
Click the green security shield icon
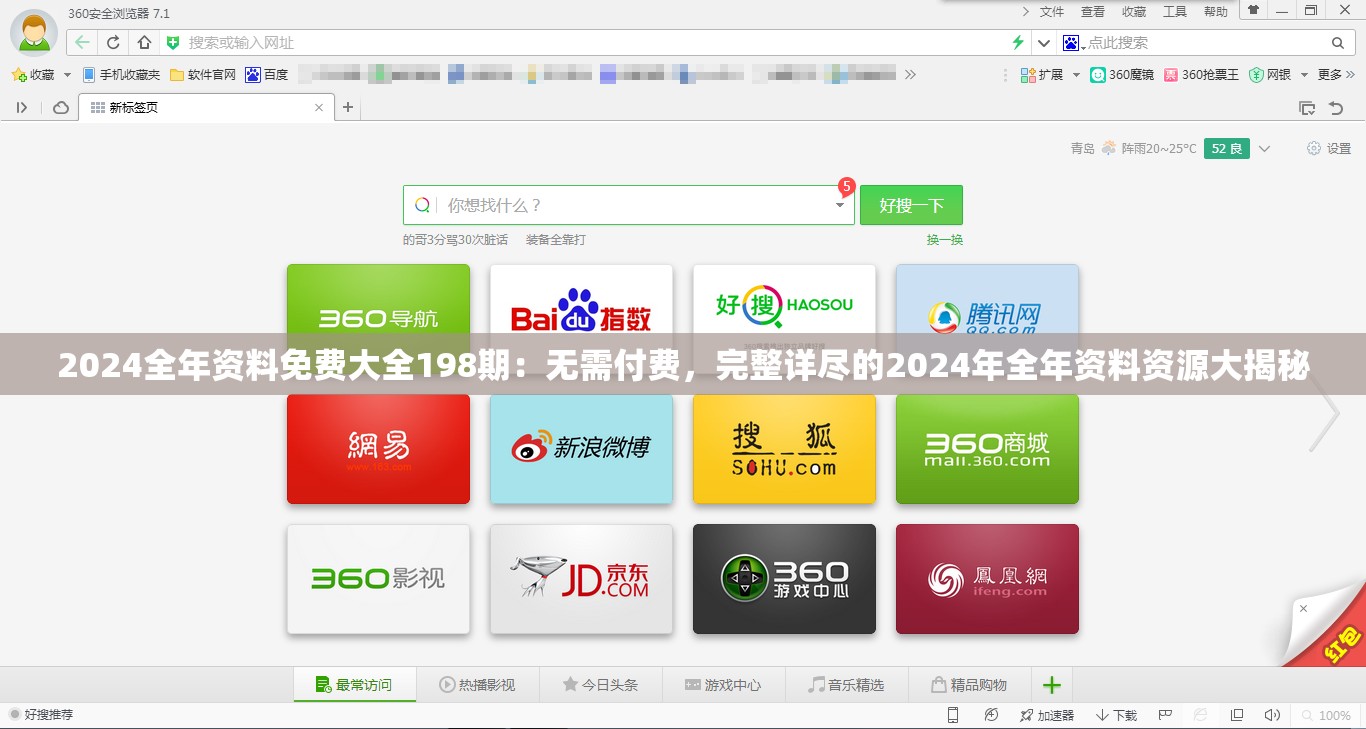(x=173, y=42)
